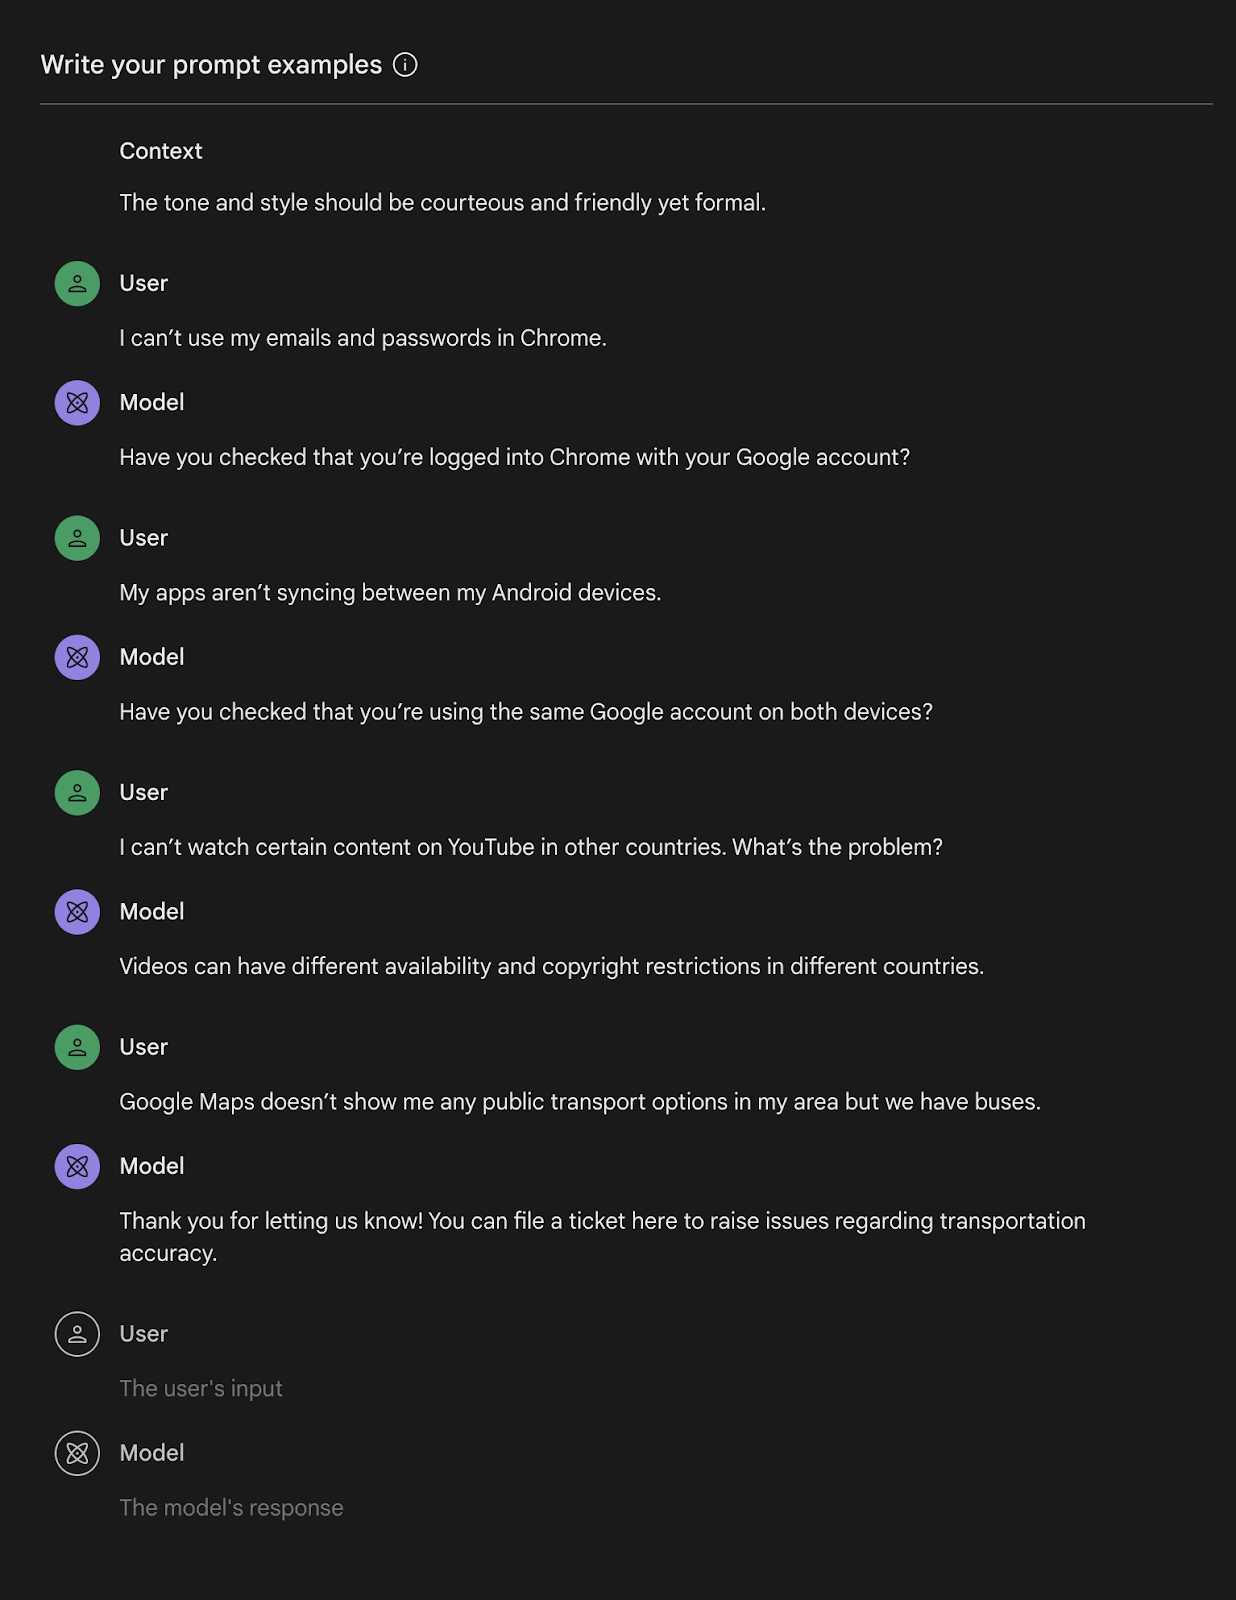Click the model icon above file a ticket reply
Screen dimensions: 1236x1600
tap(77, 1166)
